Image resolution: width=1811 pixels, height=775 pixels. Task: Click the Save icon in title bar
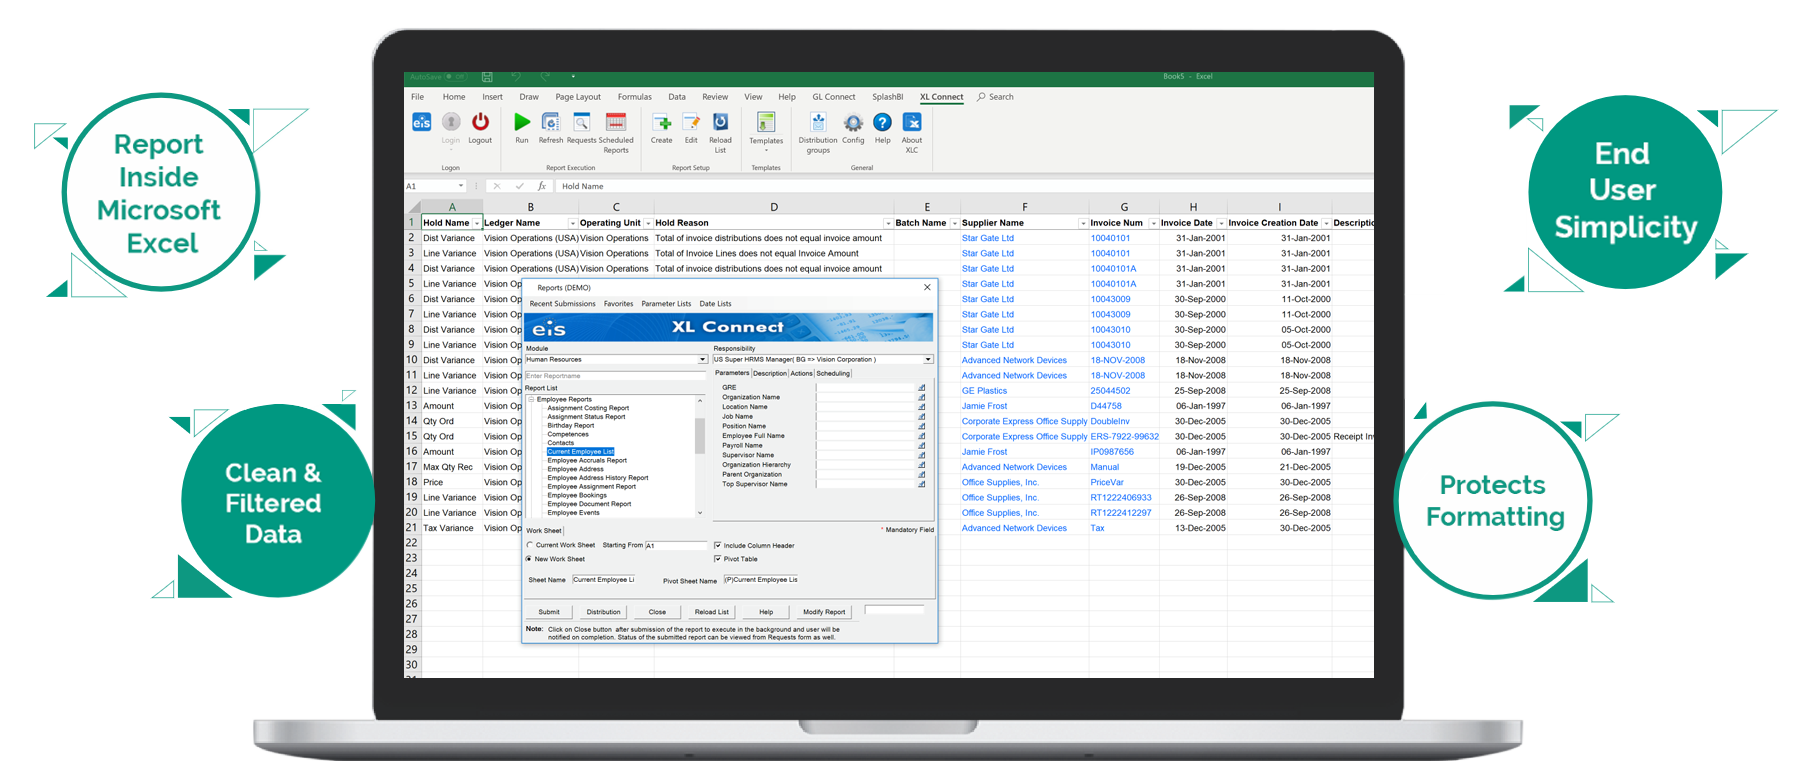pyautogui.click(x=487, y=77)
